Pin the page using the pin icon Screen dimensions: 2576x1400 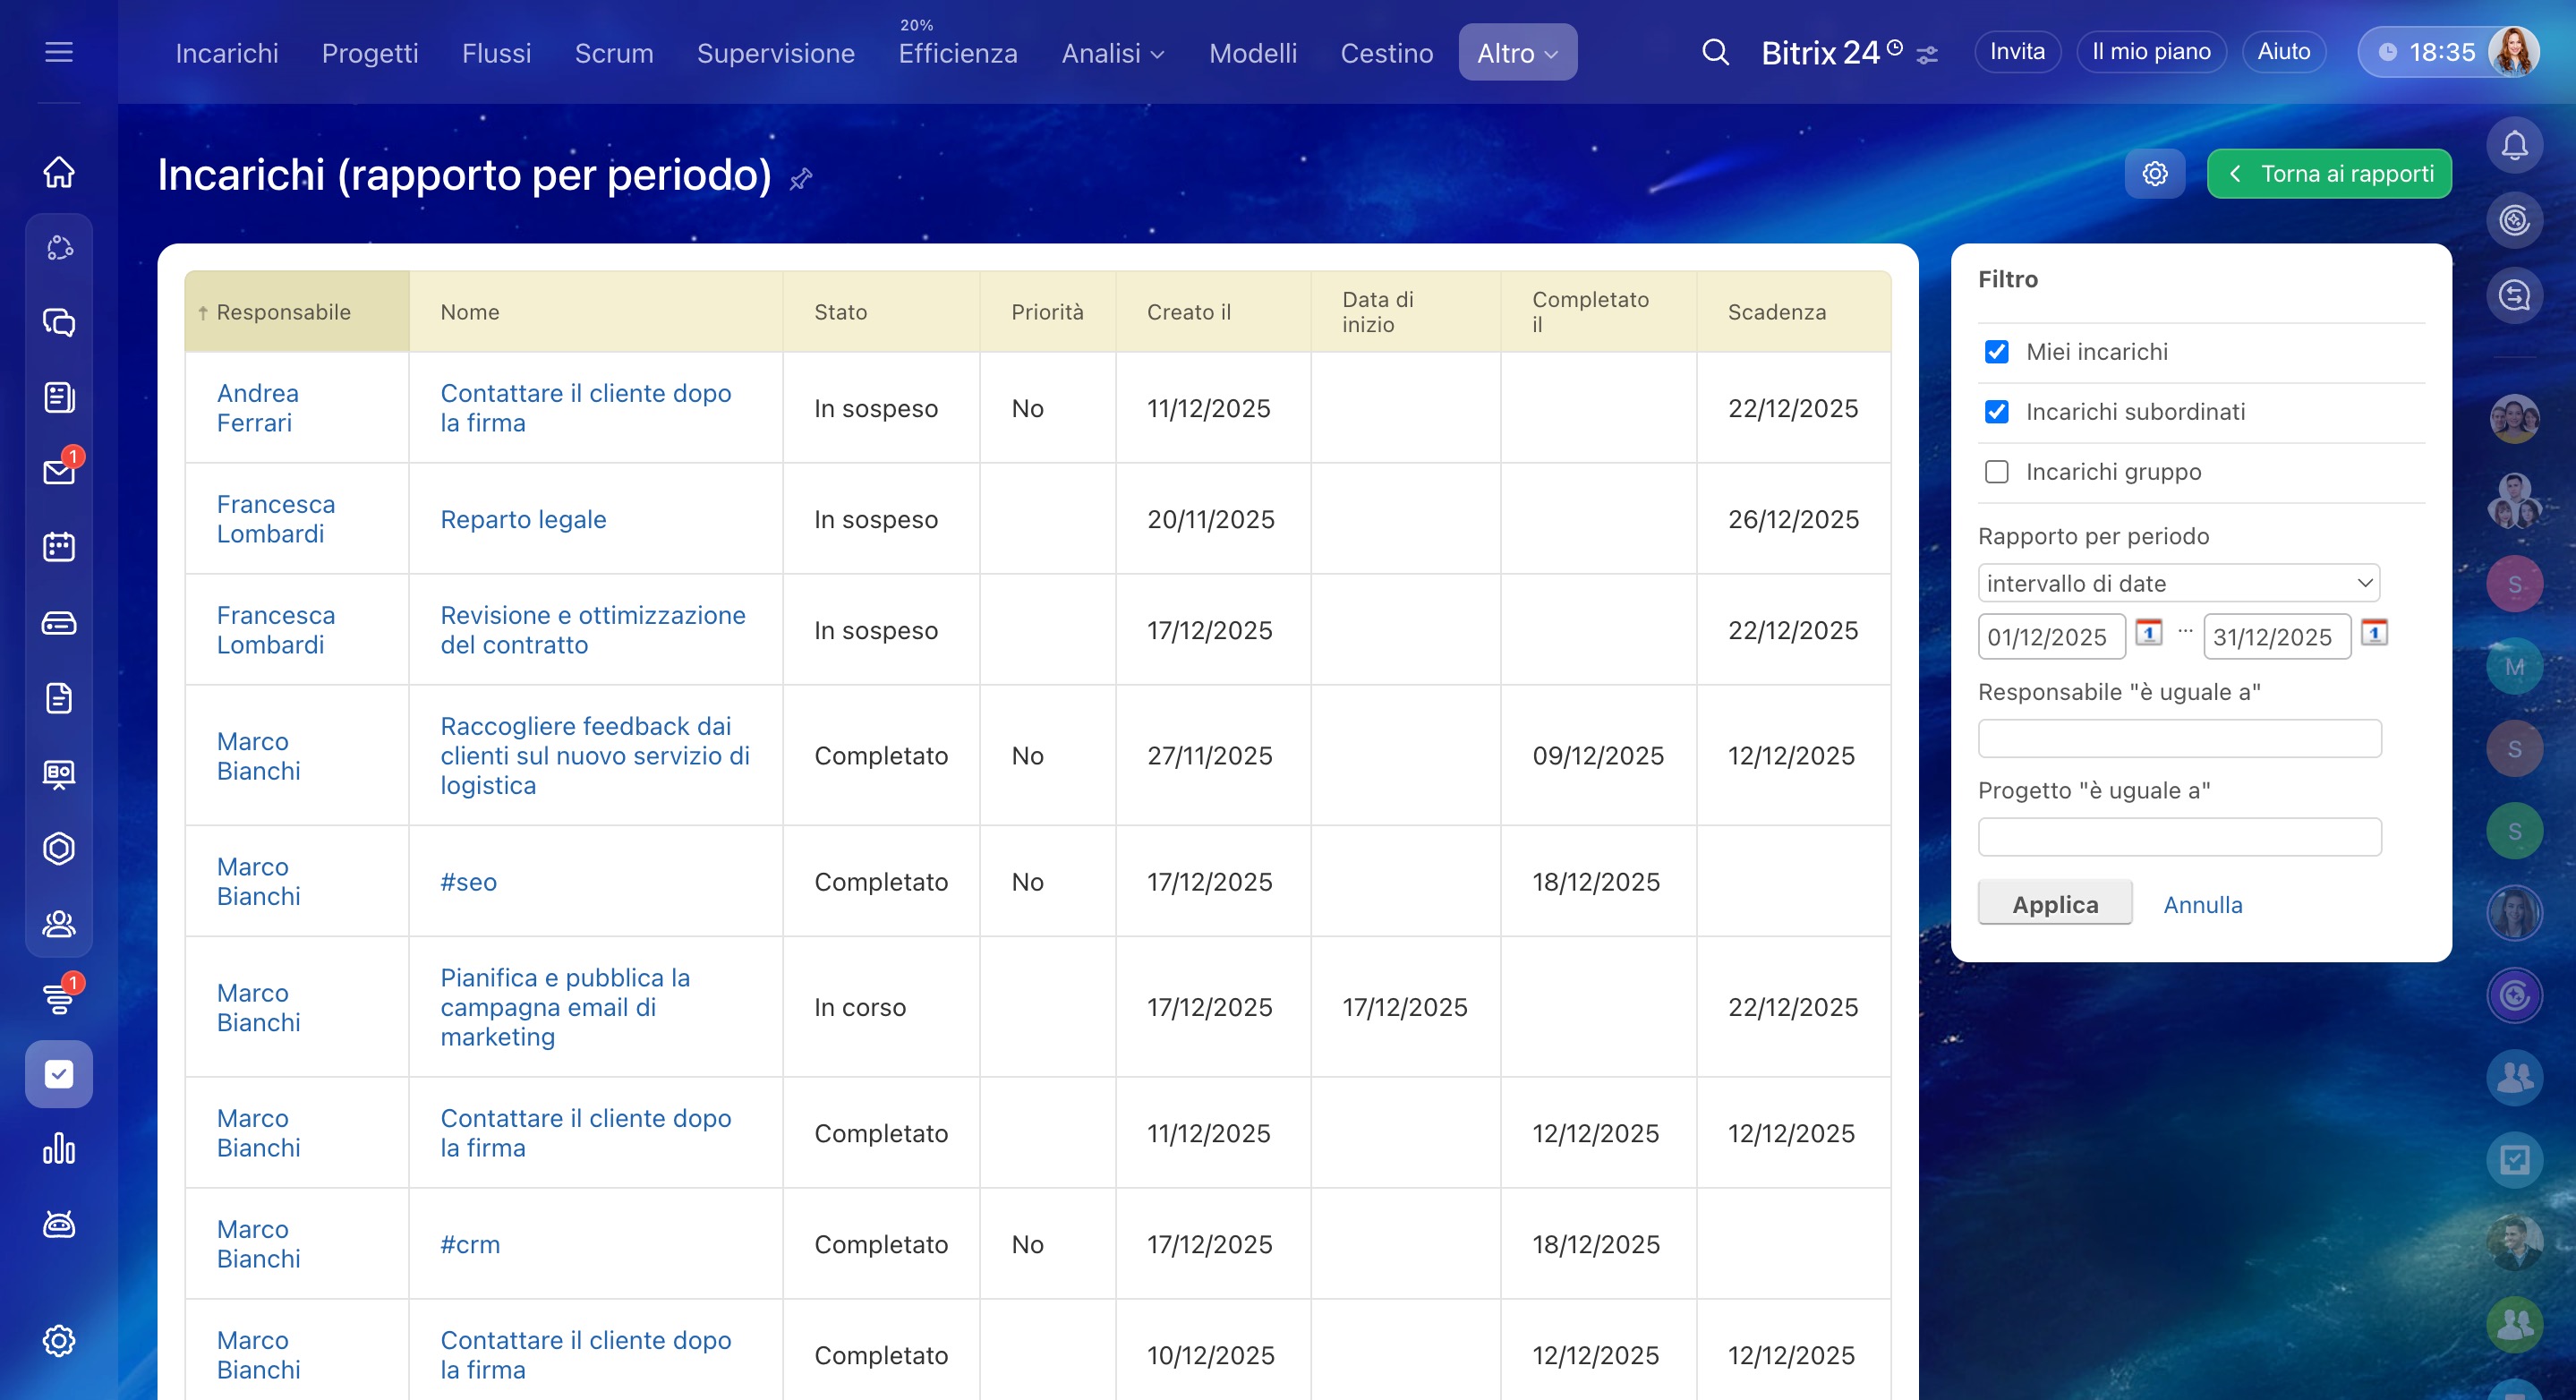(800, 179)
